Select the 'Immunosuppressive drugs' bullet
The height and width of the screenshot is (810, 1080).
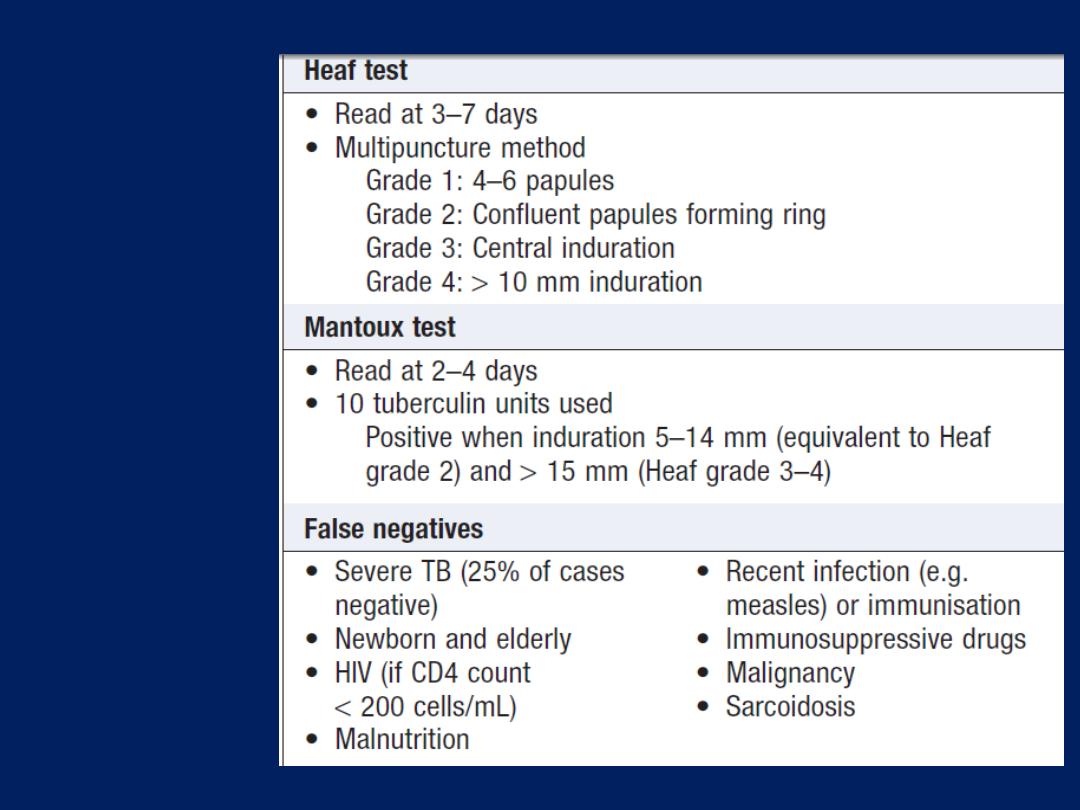tap(876, 640)
